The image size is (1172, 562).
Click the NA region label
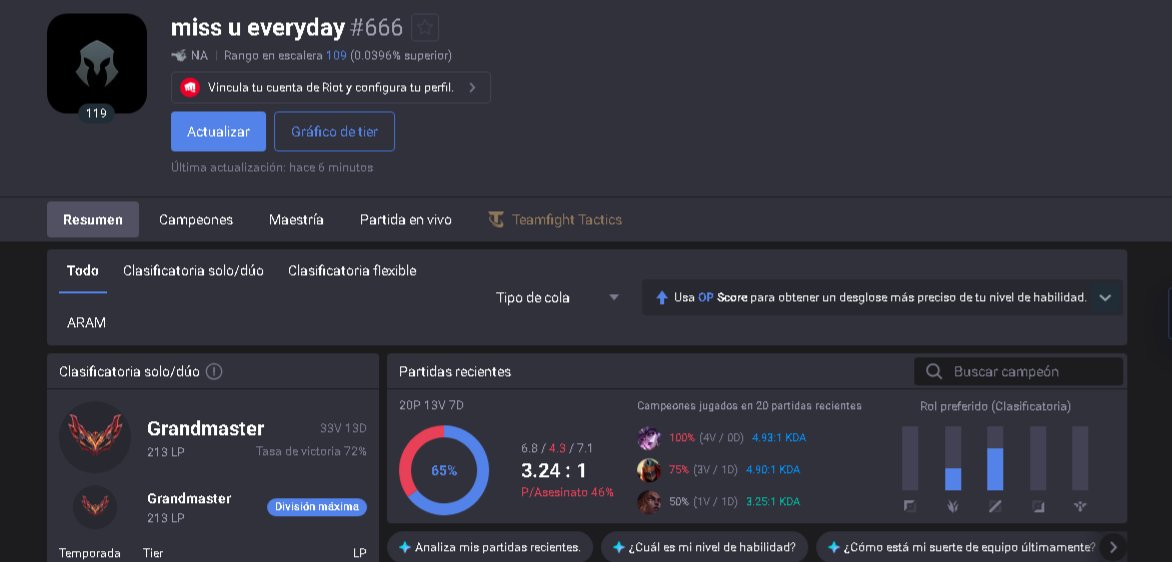[199, 55]
